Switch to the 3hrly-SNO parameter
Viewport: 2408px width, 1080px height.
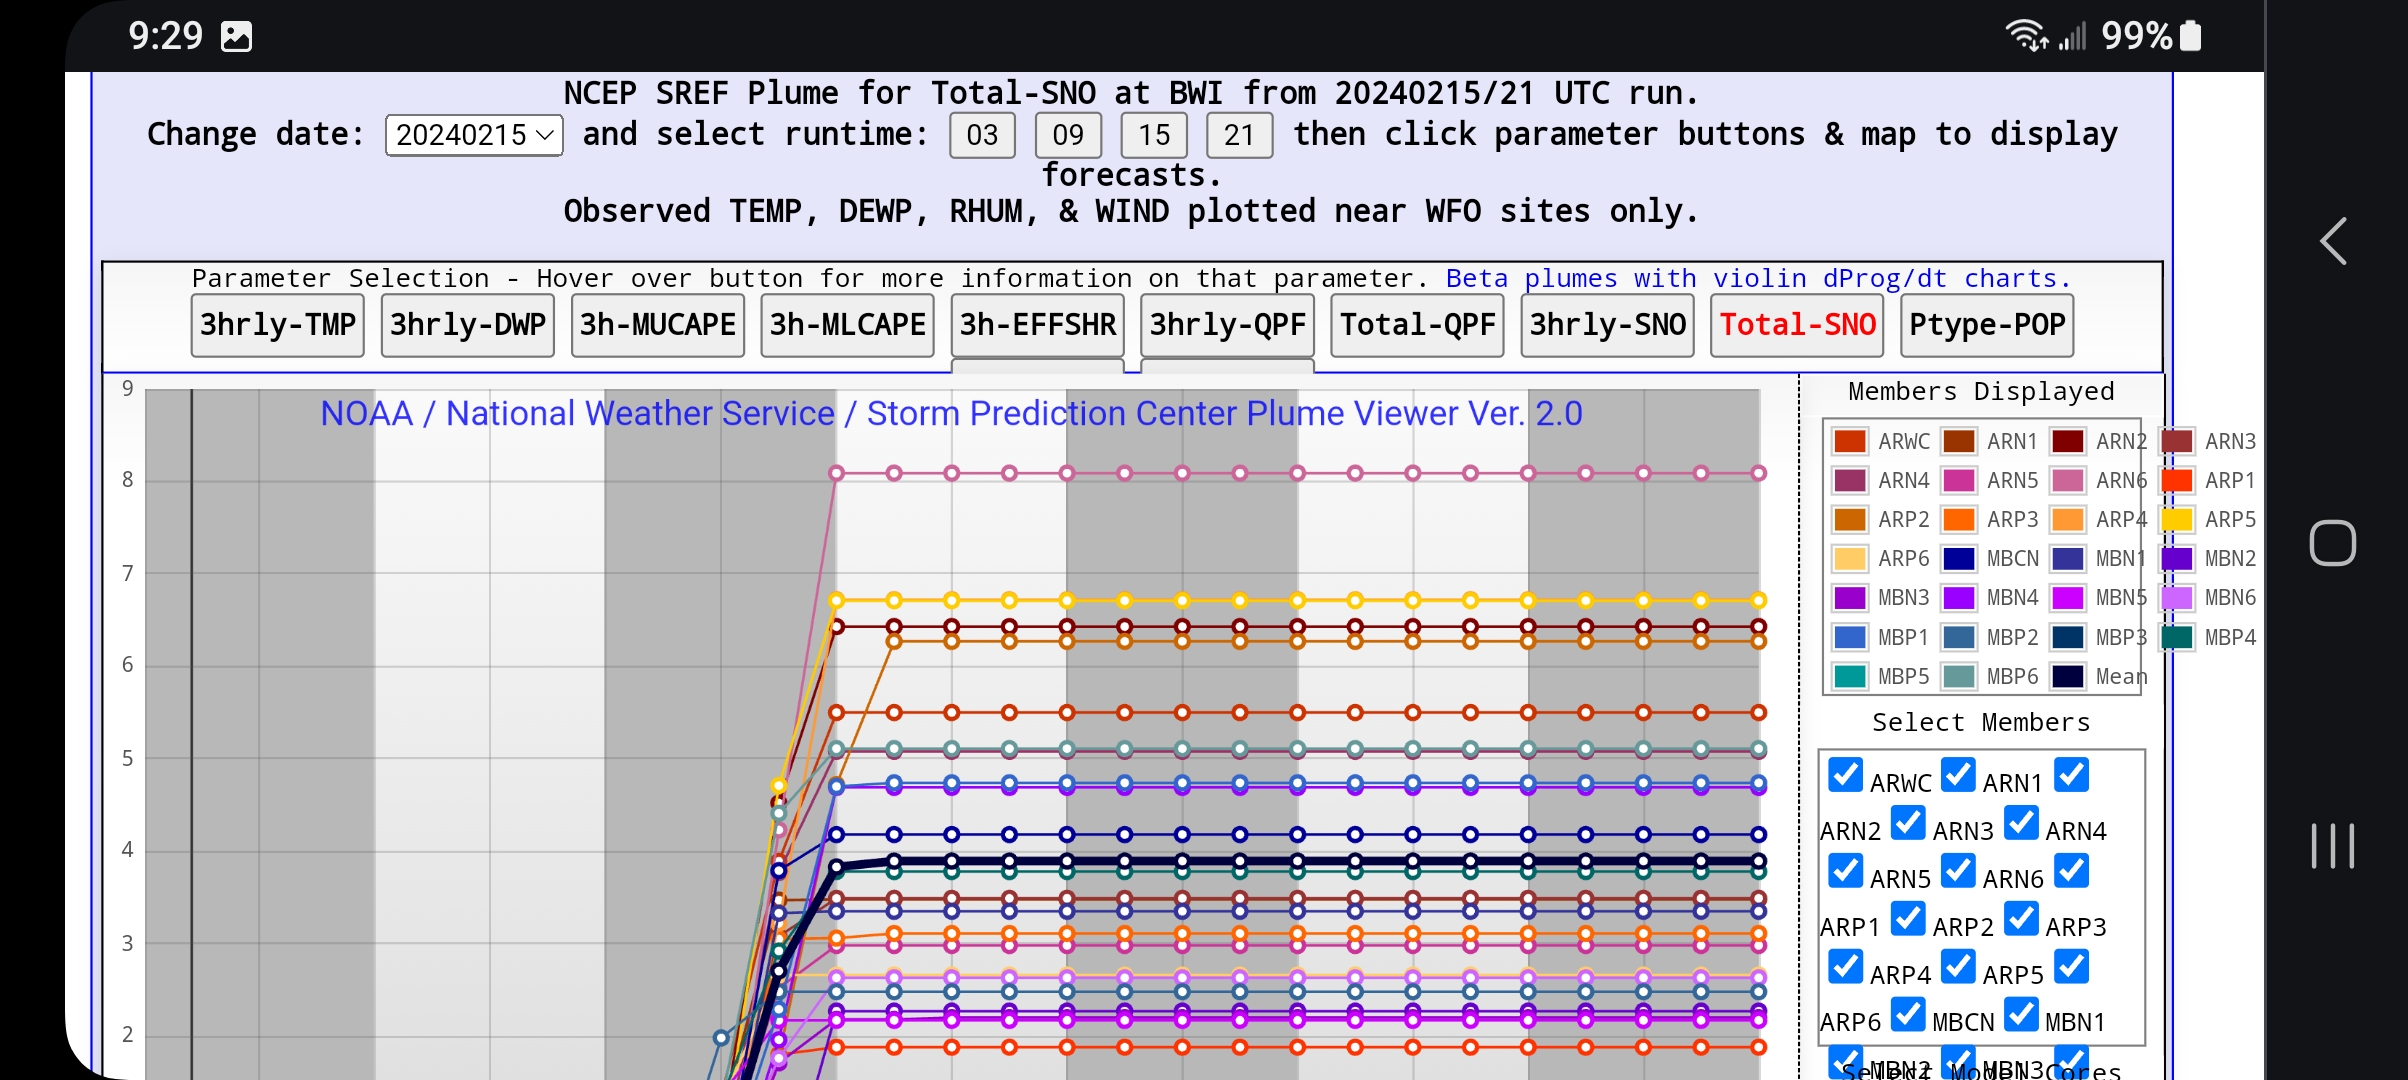pos(1608,325)
